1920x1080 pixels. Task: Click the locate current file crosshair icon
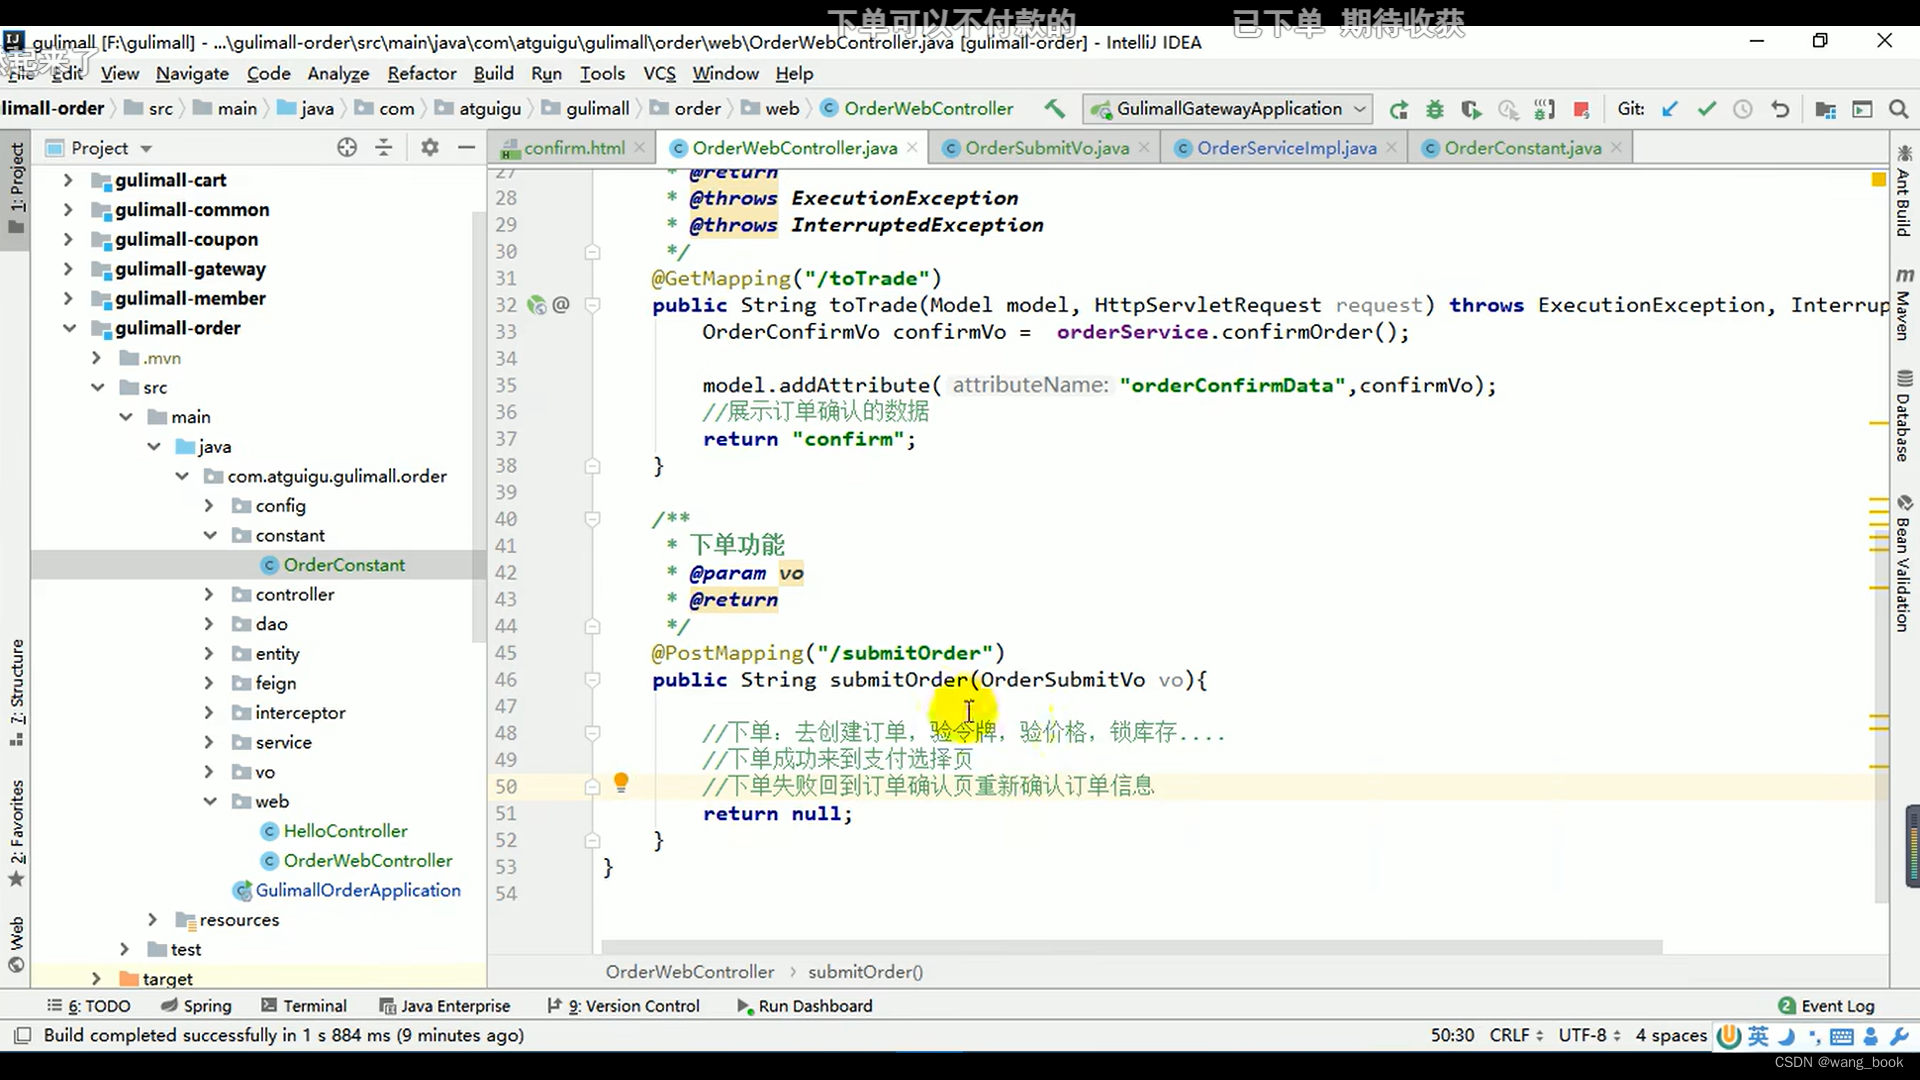pyautogui.click(x=347, y=148)
